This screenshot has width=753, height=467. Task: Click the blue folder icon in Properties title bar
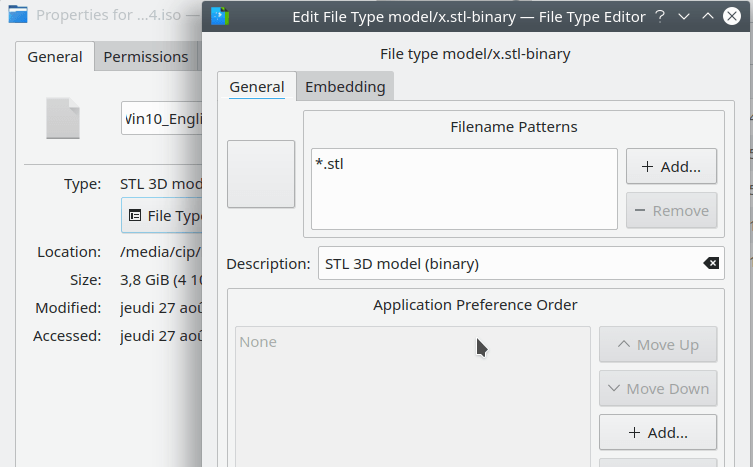[18, 16]
